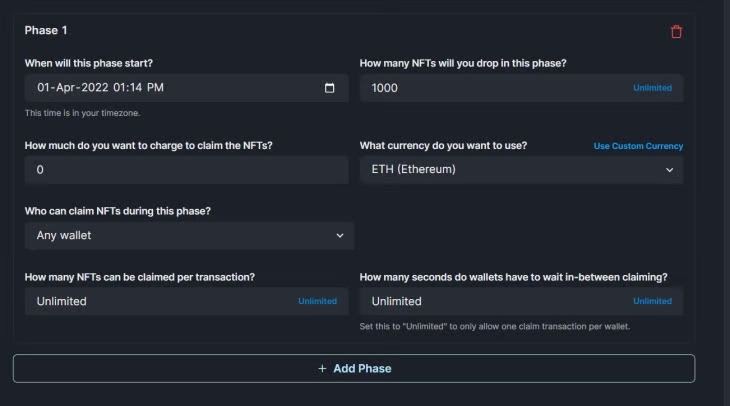Expand the "Any wallet" claim dropdown
730x406 pixels.
point(189,236)
